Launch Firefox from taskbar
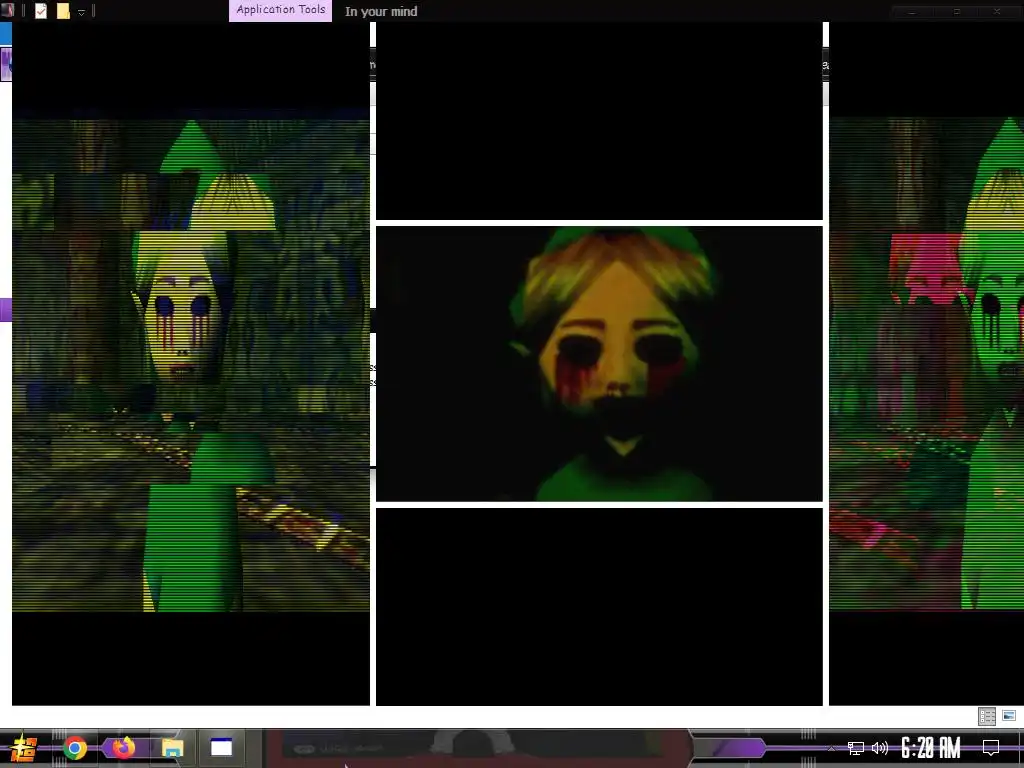Screen dimensions: 1024x768 [x=123, y=747]
